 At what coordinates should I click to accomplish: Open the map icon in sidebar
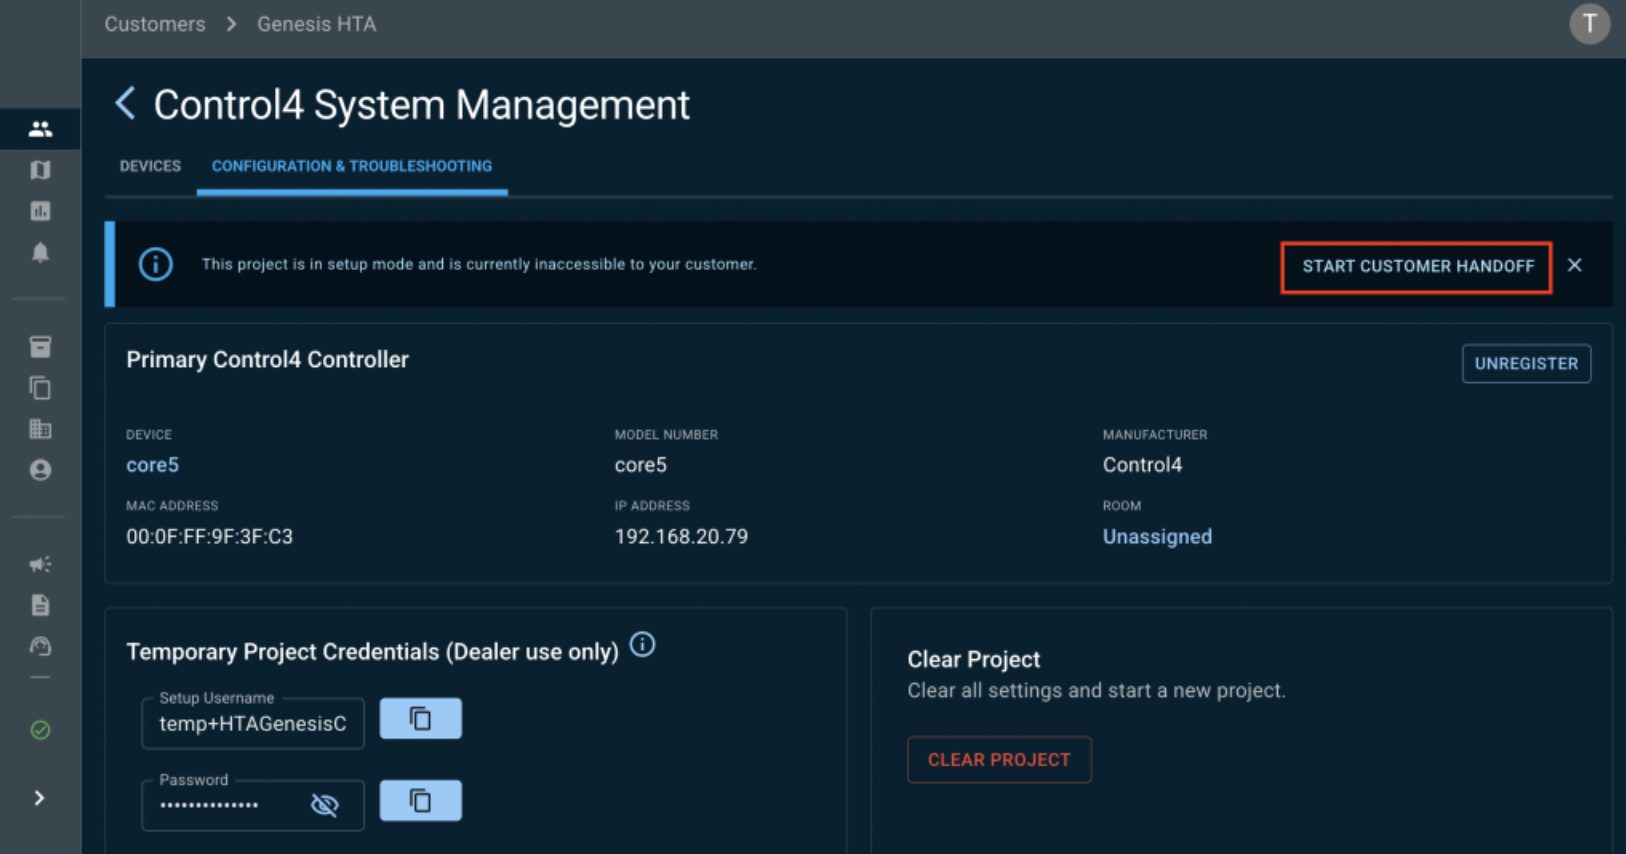[40, 170]
